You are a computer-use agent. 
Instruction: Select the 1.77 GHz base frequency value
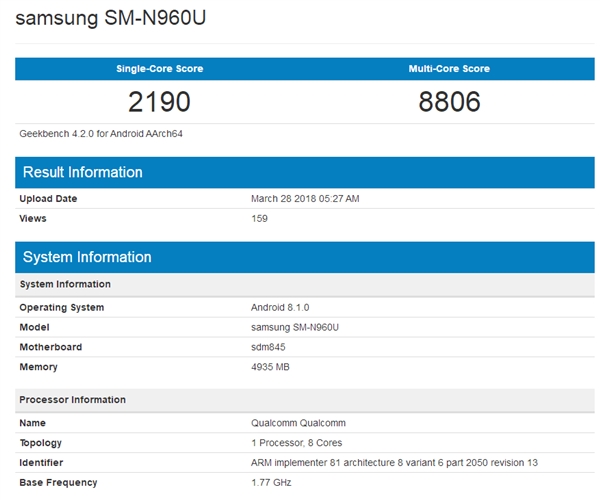tap(272, 482)
